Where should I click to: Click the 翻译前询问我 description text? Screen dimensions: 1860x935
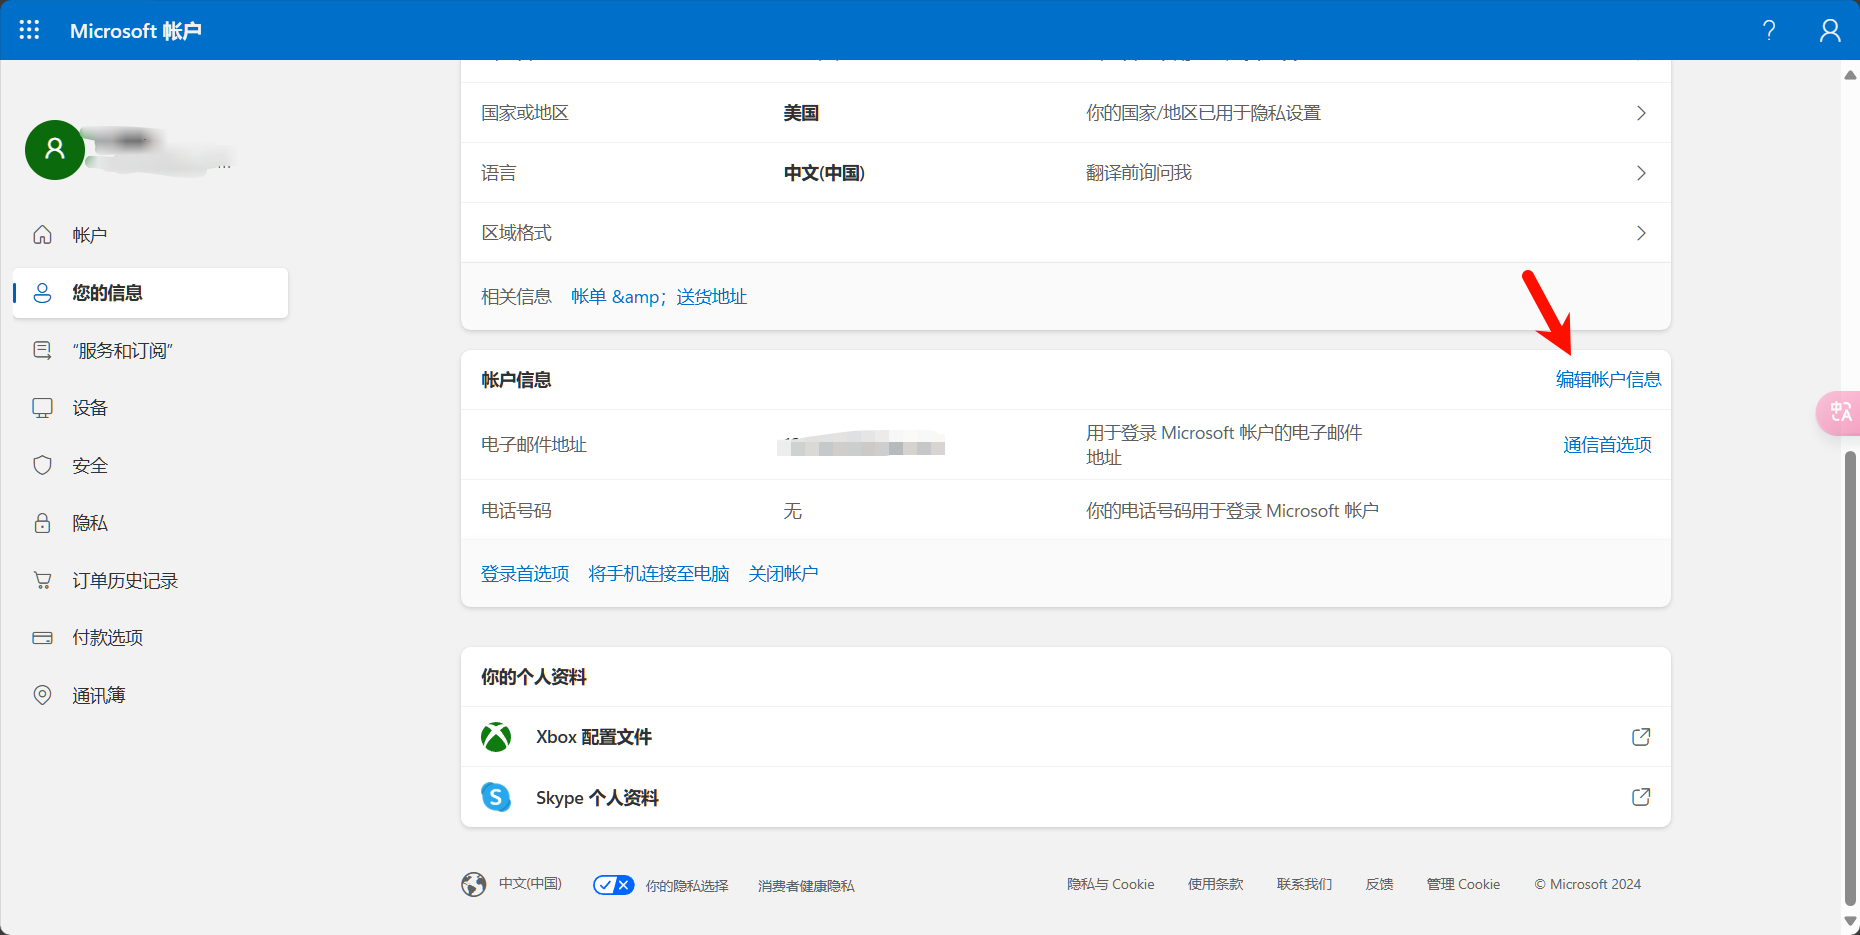(1139, 173)
